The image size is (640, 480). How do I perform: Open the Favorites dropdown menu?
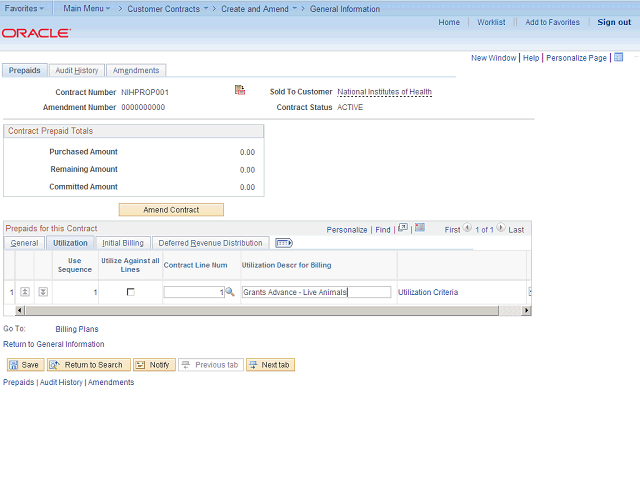[24, 8]
